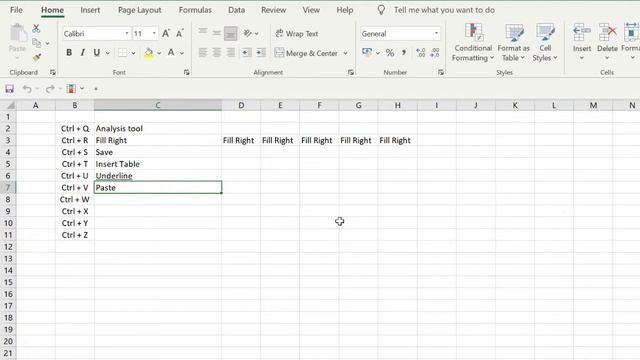640x360 pixels.
Task: Apply Percent style
Action: tap(390, 53)
